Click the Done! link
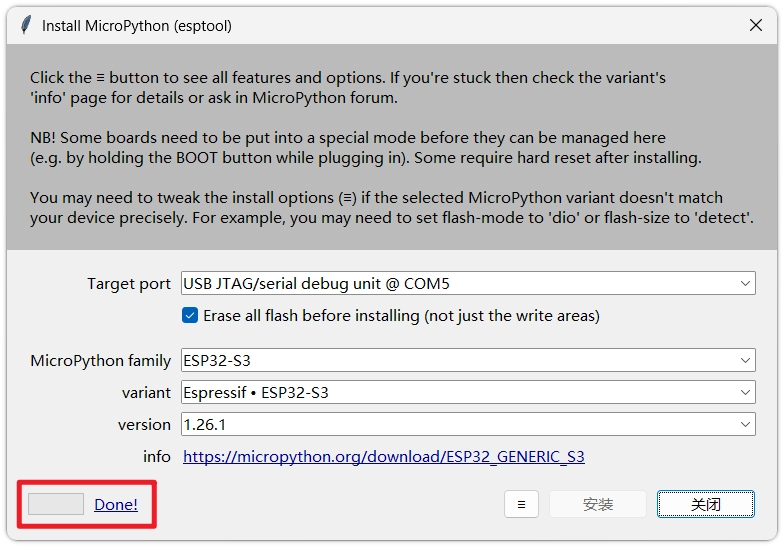The height and width of the screenshot is (547, 784). (x=116, y=505)
